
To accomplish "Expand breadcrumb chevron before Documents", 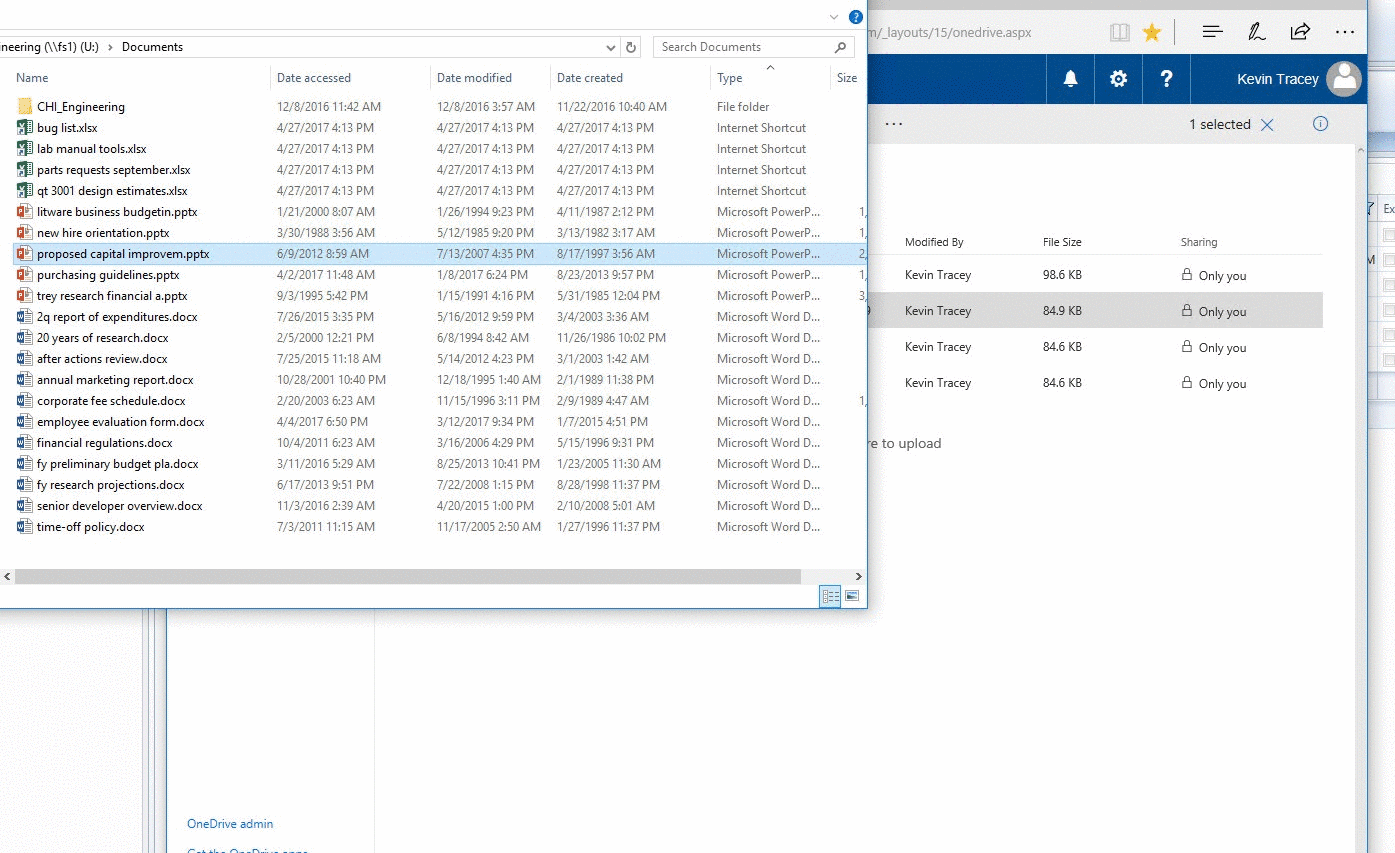I will pyautogui.click(x=111, y=47).
